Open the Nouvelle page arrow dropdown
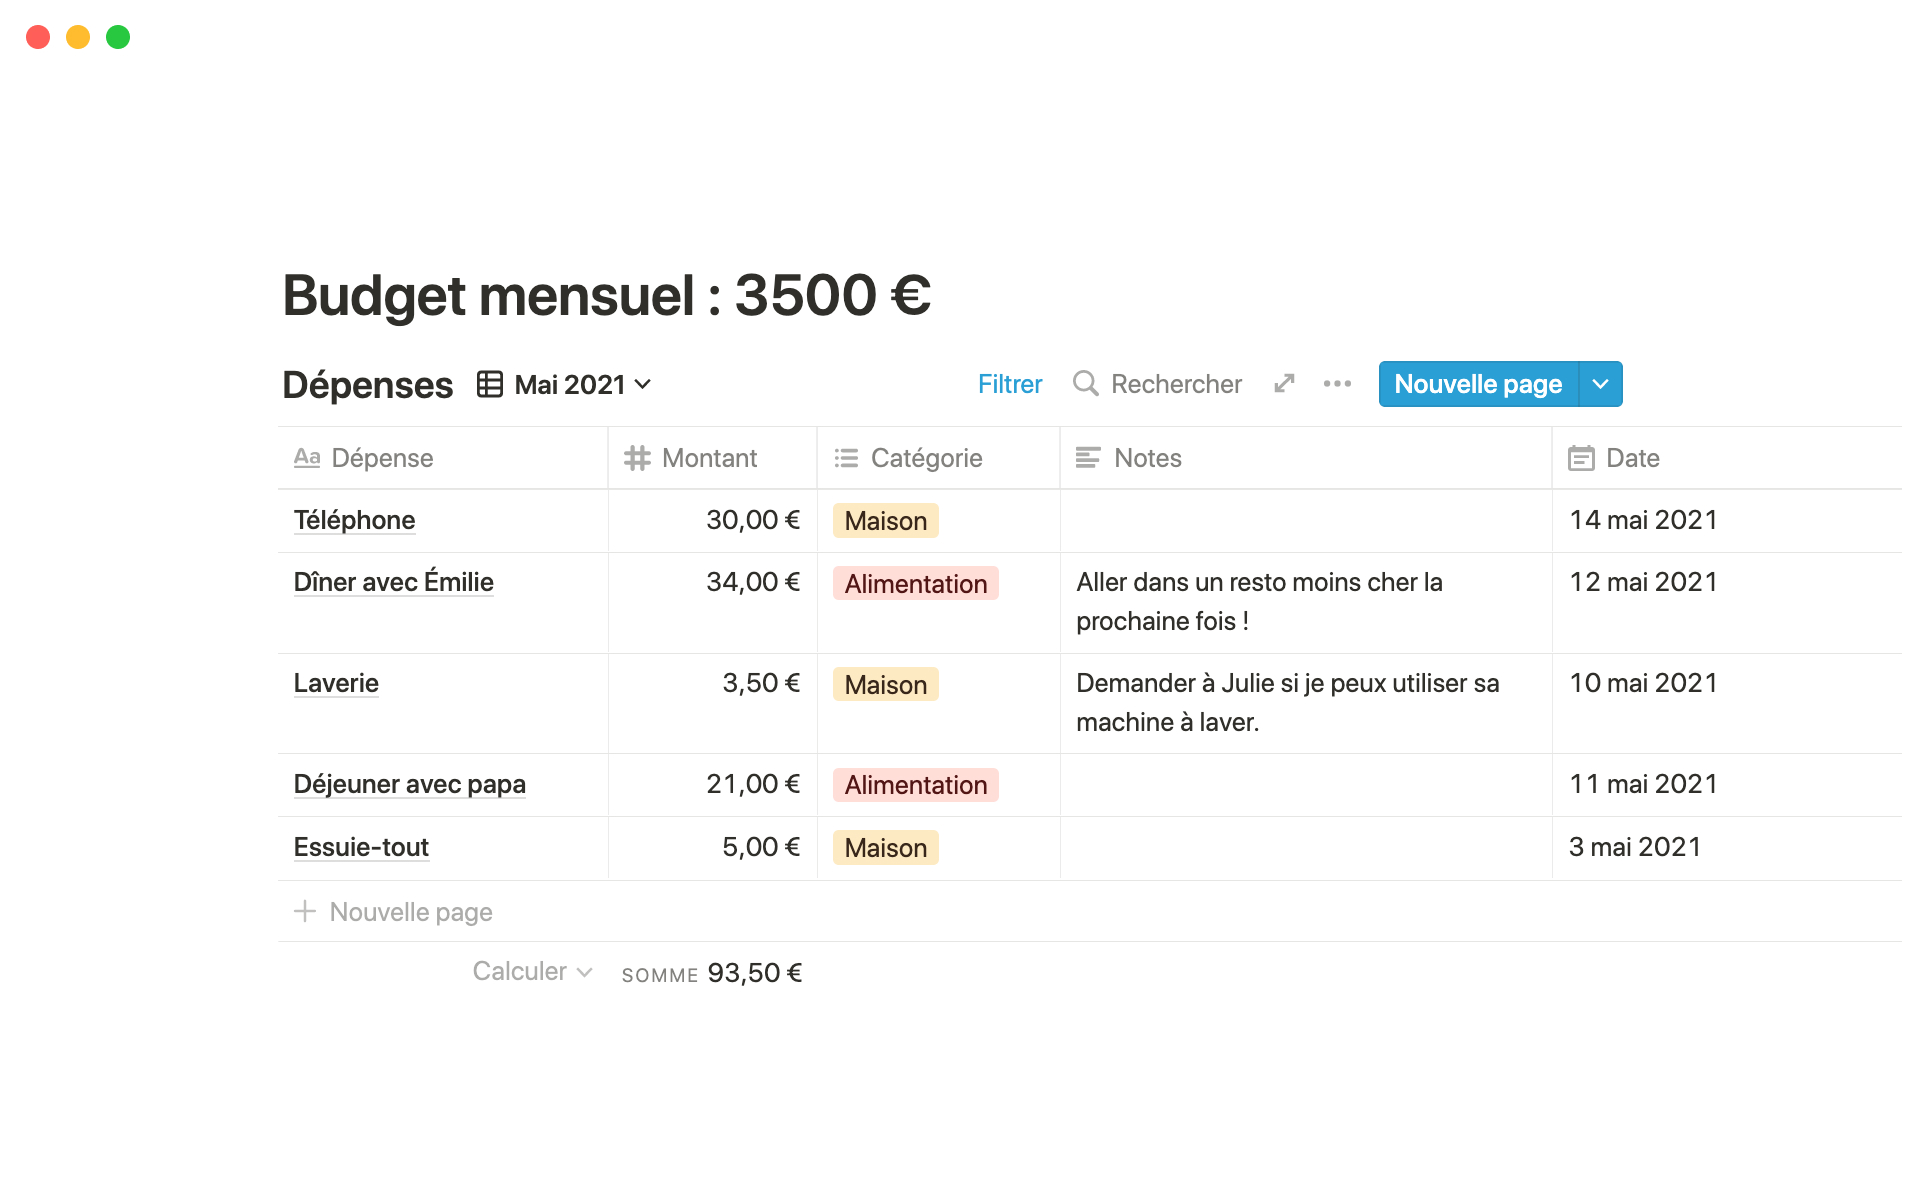The image size is (1920, 1200). [1600, 384]
